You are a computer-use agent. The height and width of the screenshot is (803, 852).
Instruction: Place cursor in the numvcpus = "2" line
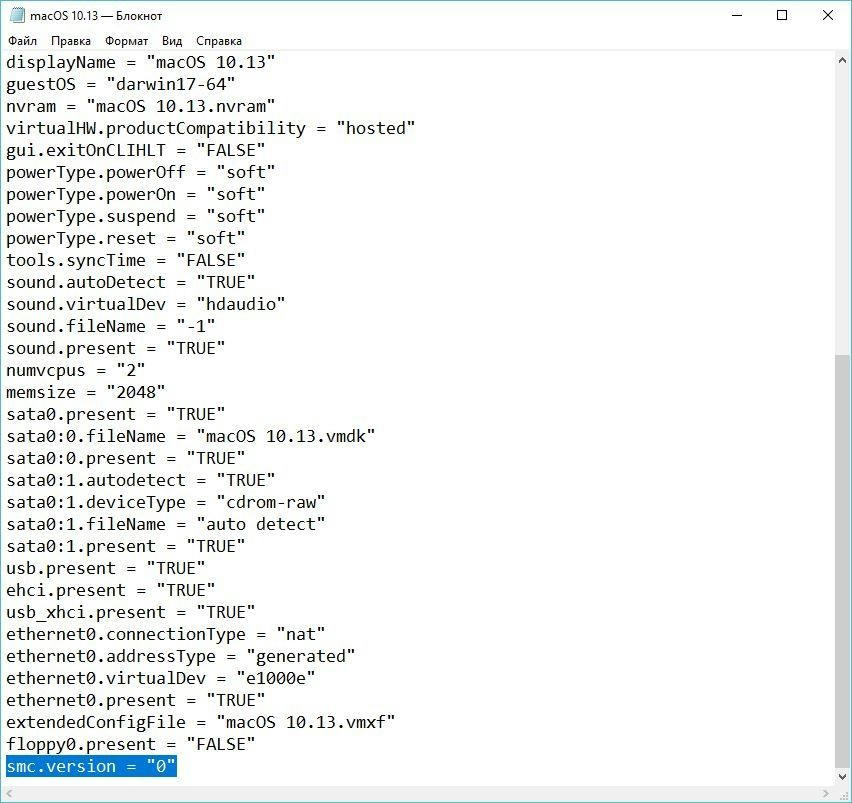point(75,370)
